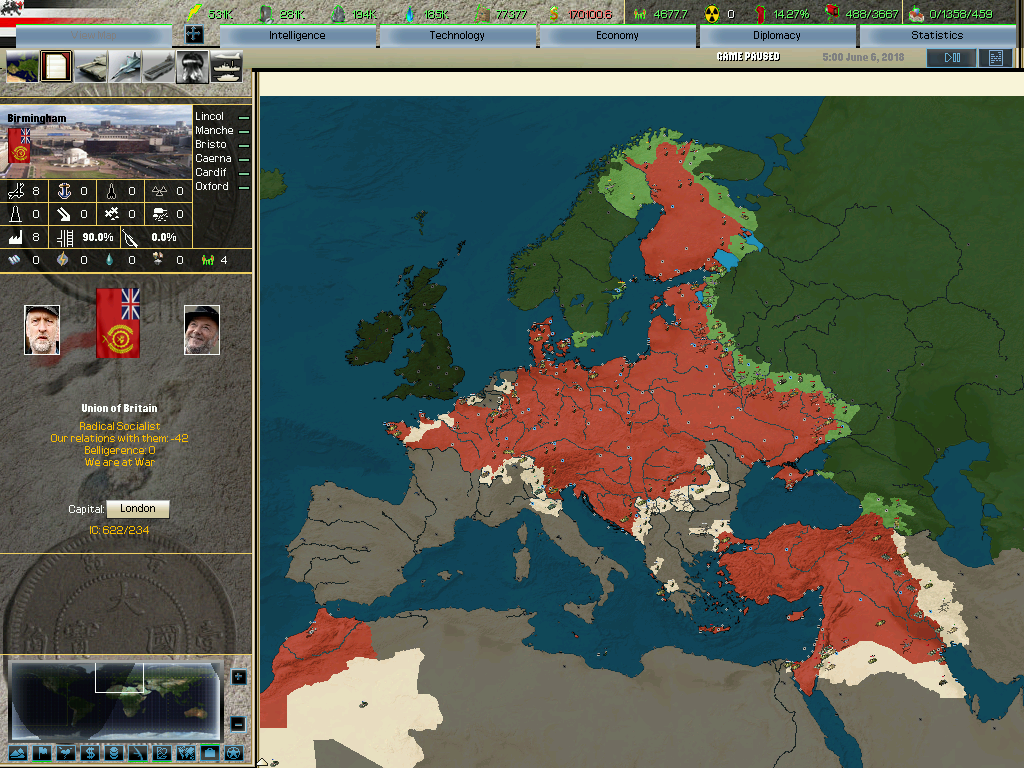
Task: Click the aircraft carrier icon
Action: (159, 67)
